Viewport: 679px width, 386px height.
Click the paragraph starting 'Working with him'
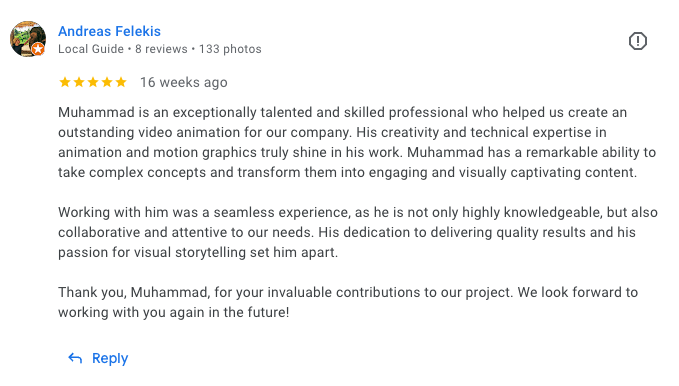(358, 232)
